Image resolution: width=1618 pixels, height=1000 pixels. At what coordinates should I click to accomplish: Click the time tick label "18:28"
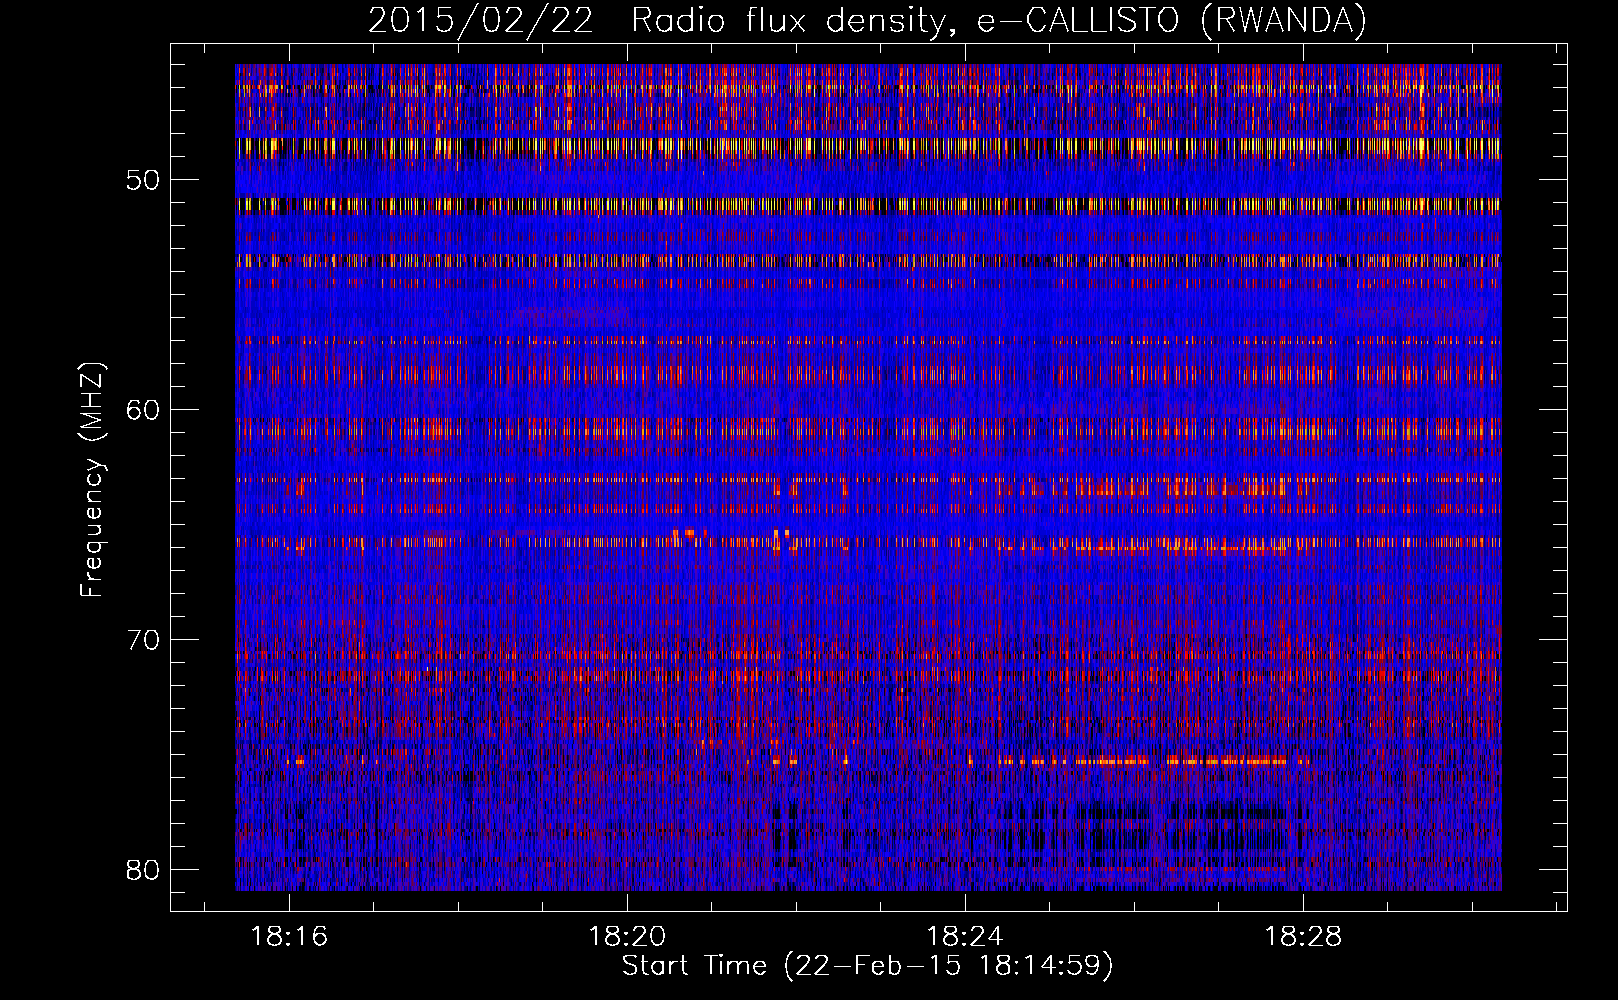coord(1304,937)
